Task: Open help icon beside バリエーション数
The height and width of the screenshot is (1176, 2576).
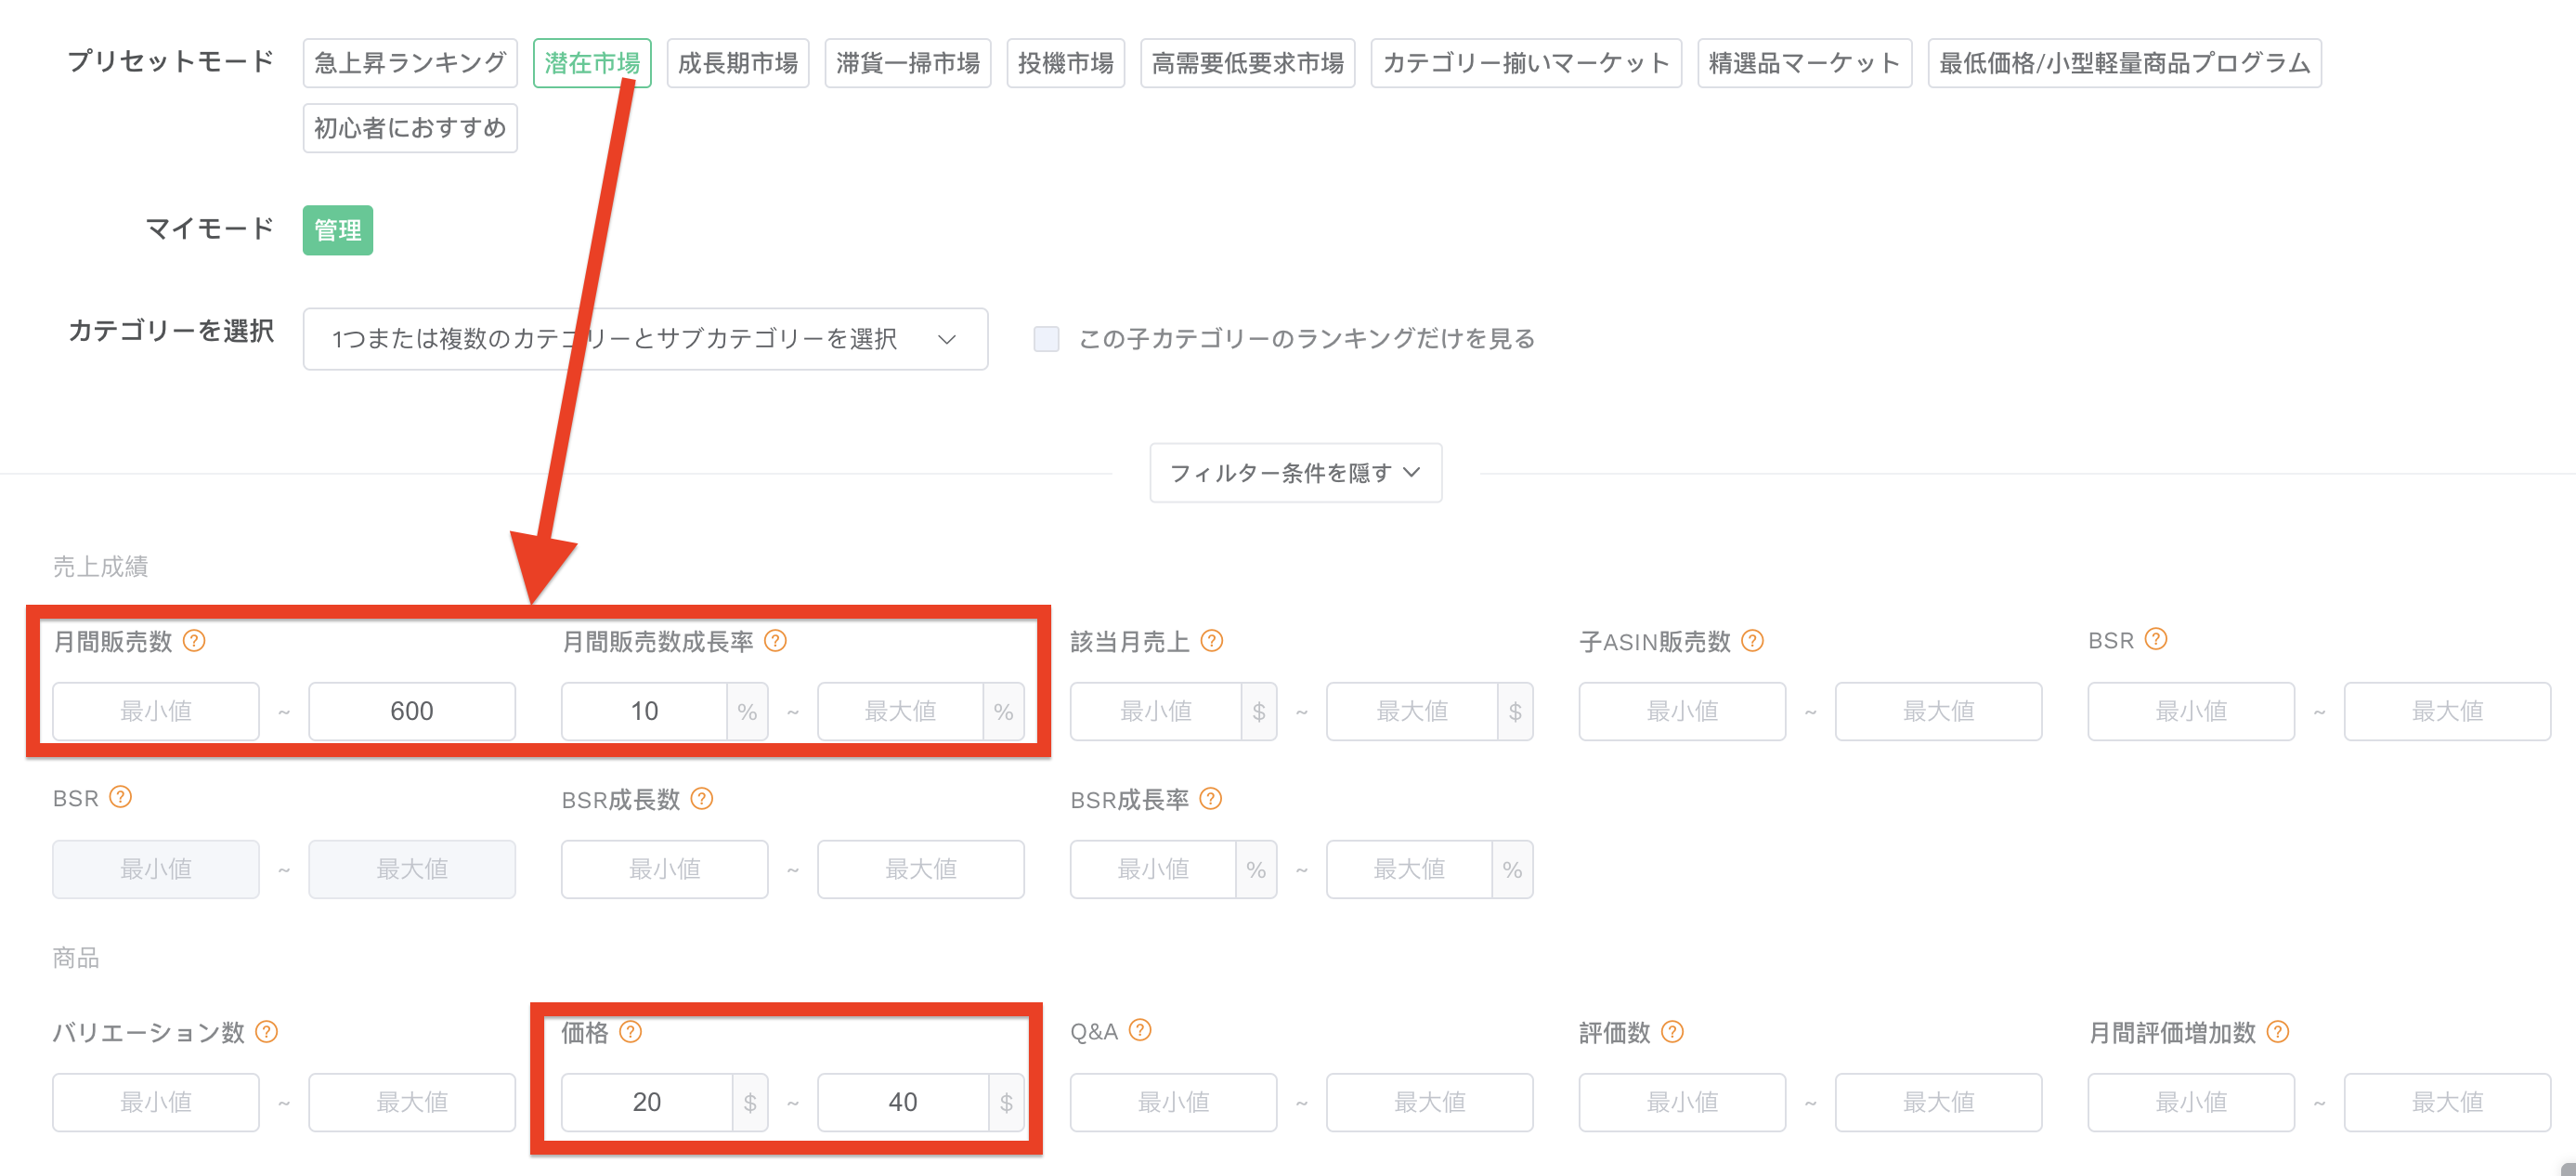Action: tap(267, 1032)
